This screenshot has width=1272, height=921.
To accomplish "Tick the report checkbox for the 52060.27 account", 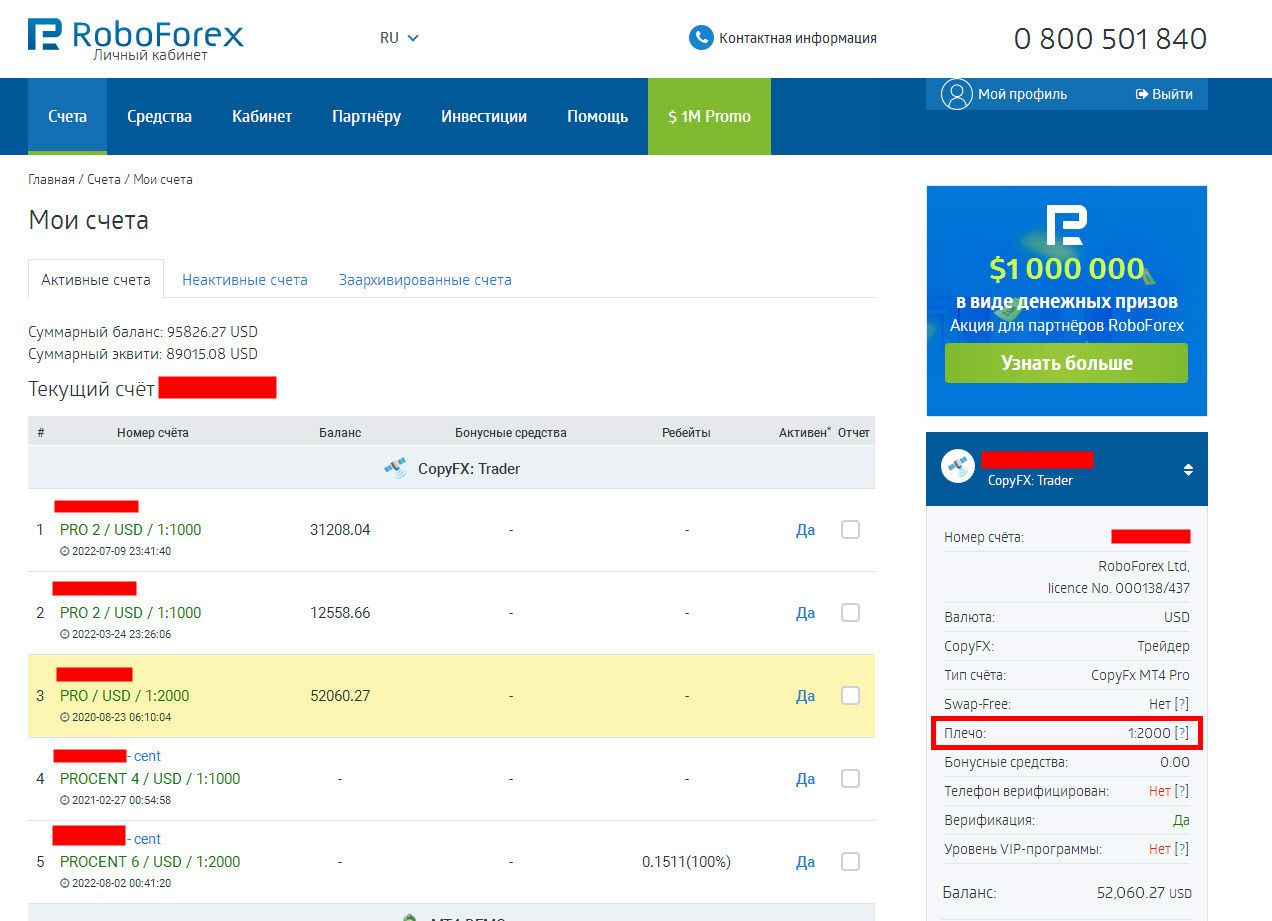I will (x=850, y=696).
